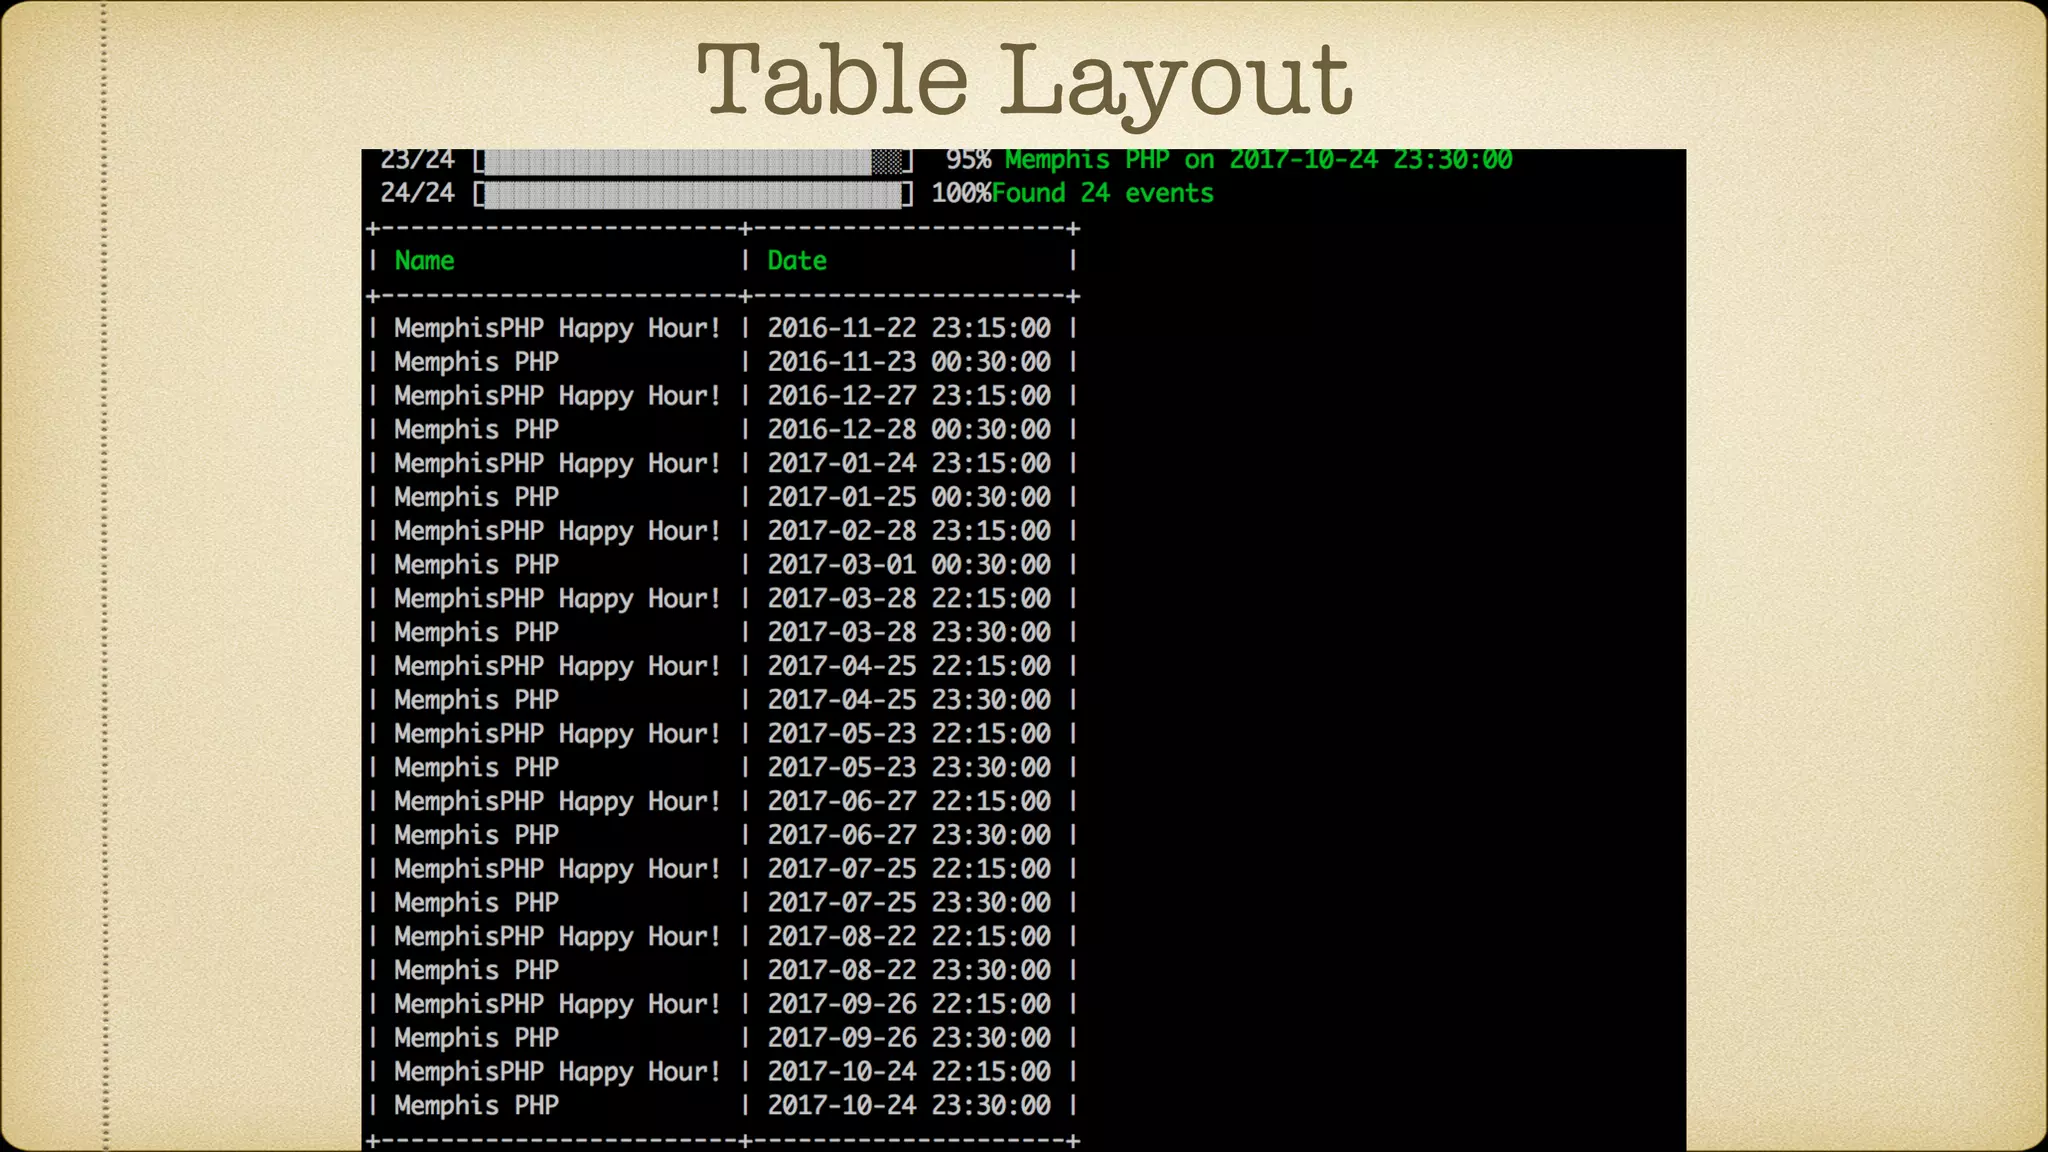
Task: Click the date 2017-01-24 23:15:00
Action: click(909, 464)
